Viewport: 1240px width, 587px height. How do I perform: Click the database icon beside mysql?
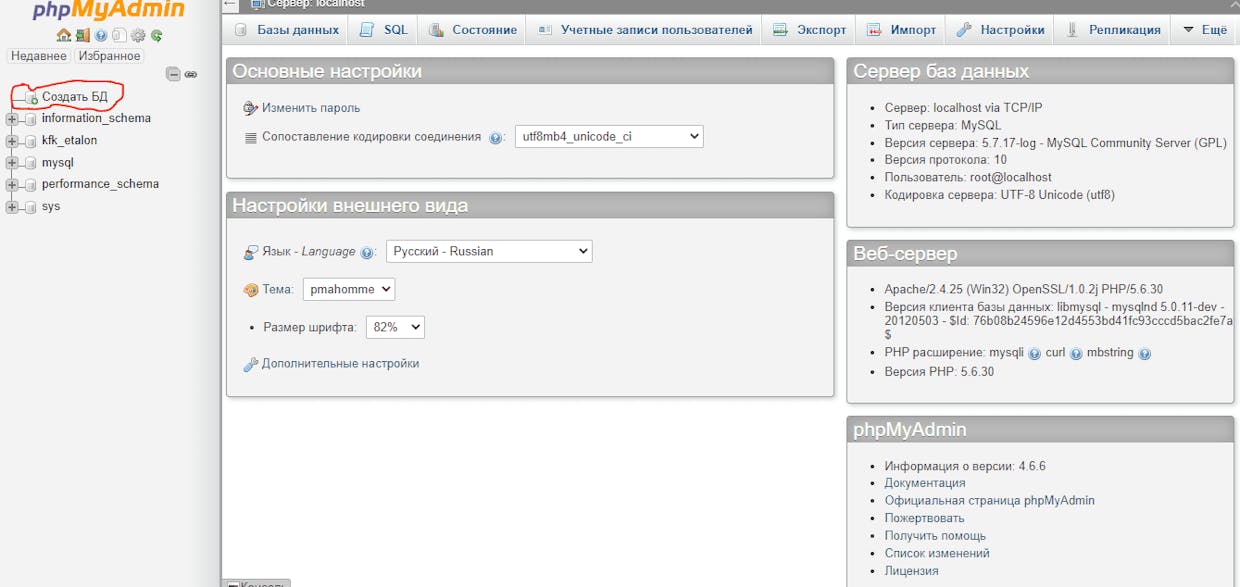pos(31,163)
